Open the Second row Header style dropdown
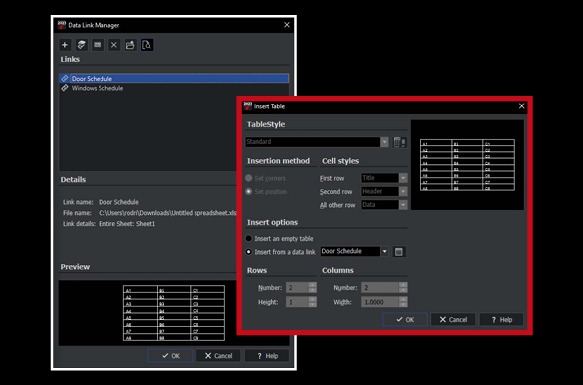The image size is (583, 385). [403, 192]
